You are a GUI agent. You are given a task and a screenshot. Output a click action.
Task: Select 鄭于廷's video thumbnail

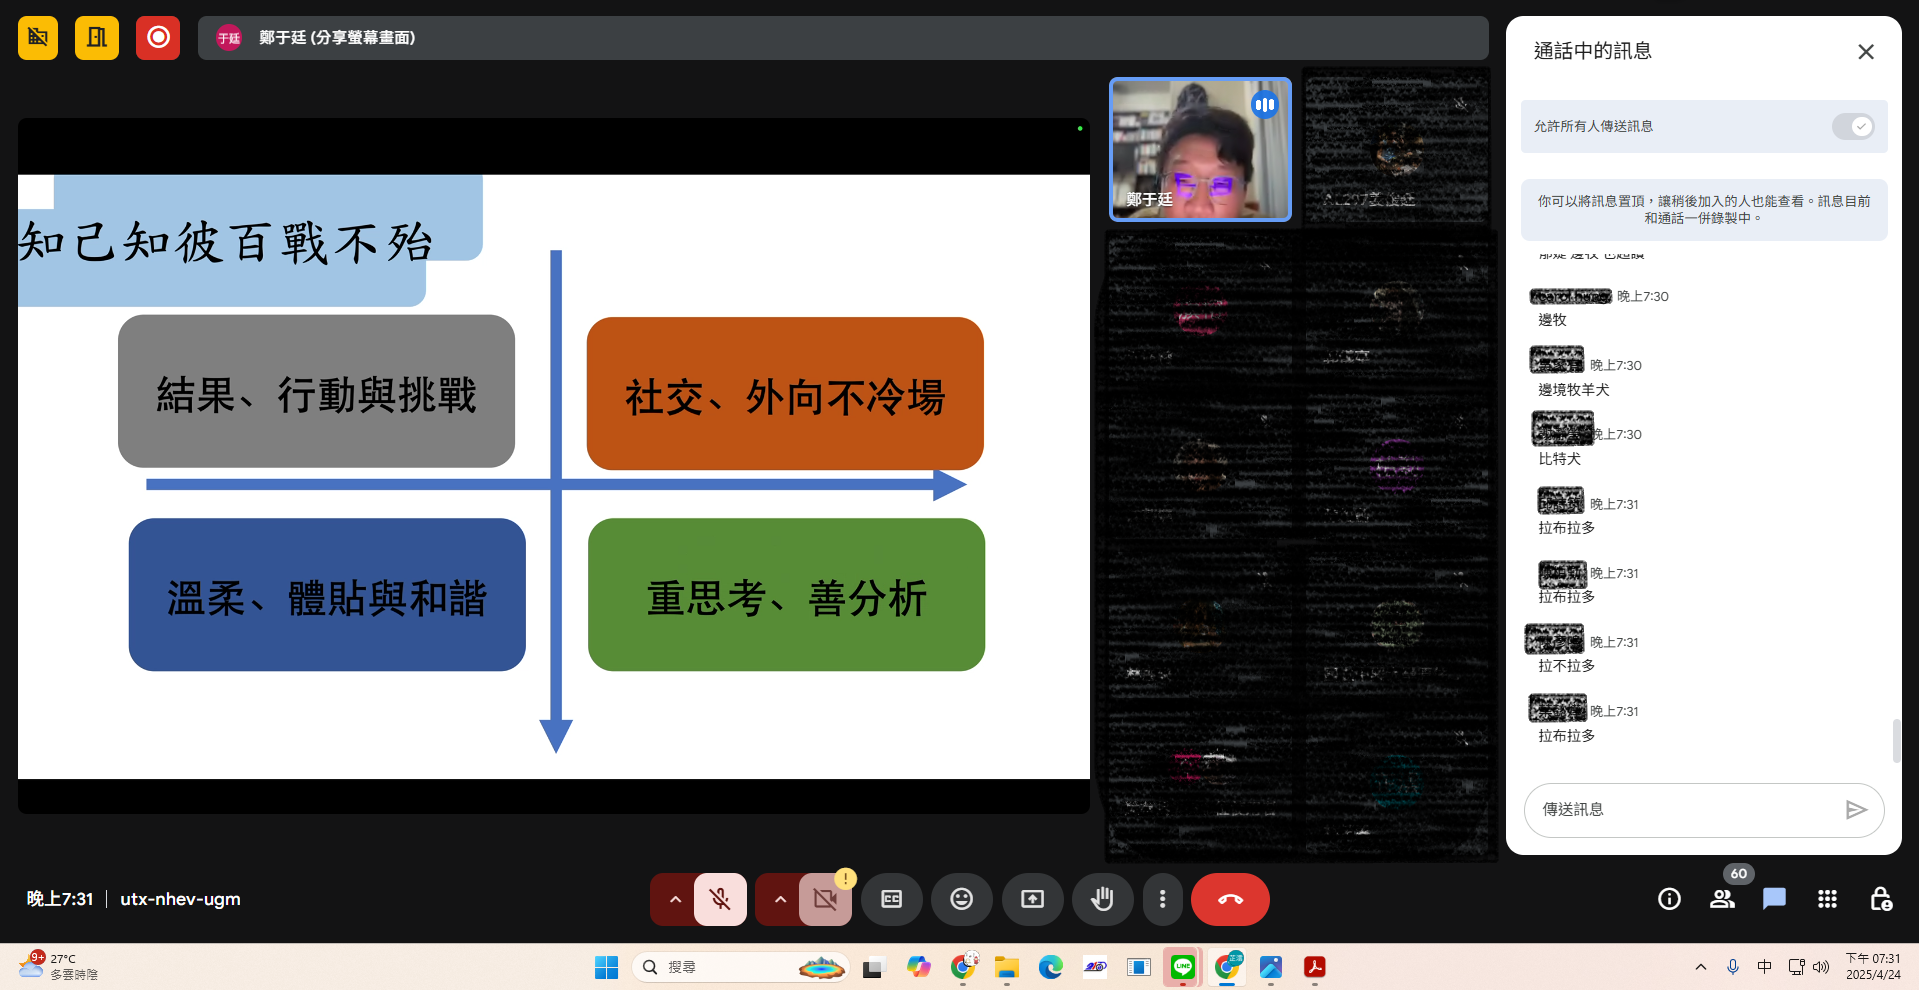(1199, 149)
